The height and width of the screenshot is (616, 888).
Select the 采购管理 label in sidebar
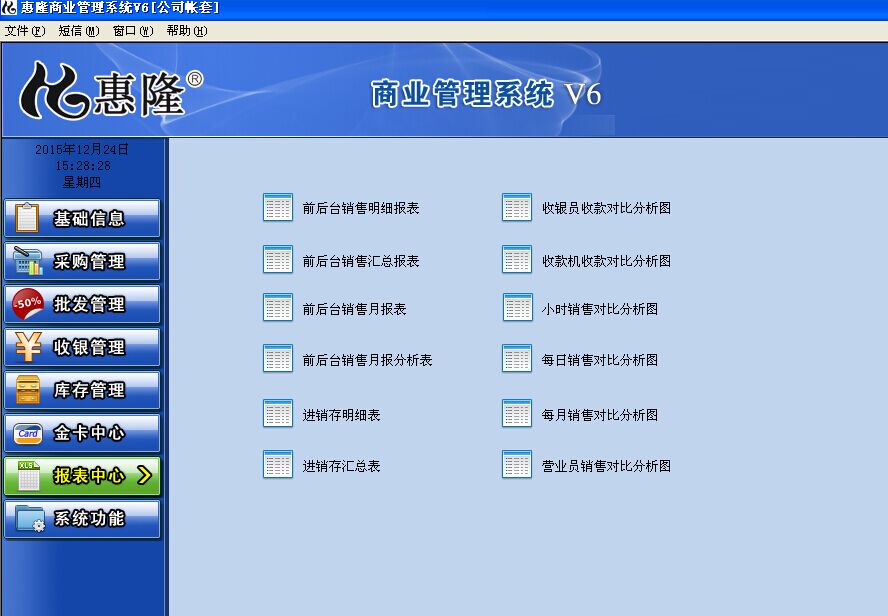coord(89,262)
